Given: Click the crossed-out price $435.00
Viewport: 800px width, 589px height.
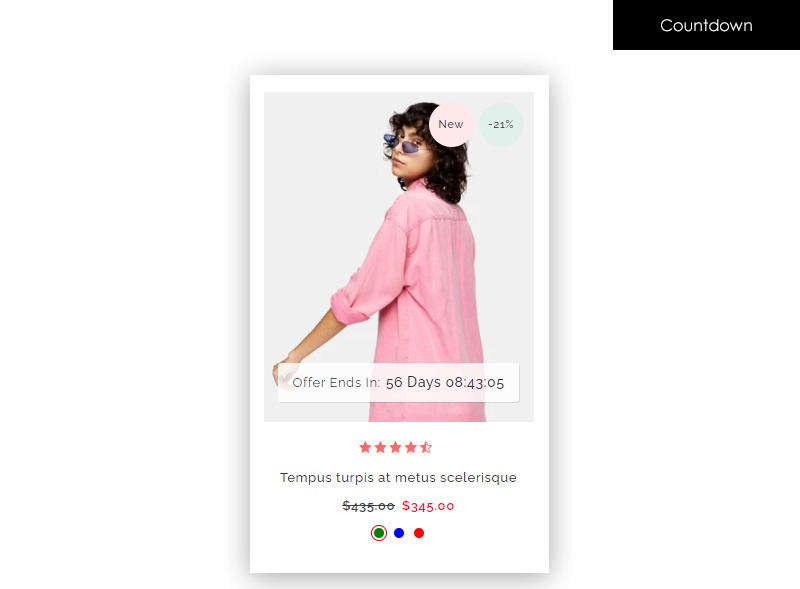Looking at the screenshot, I should (368, 506).
